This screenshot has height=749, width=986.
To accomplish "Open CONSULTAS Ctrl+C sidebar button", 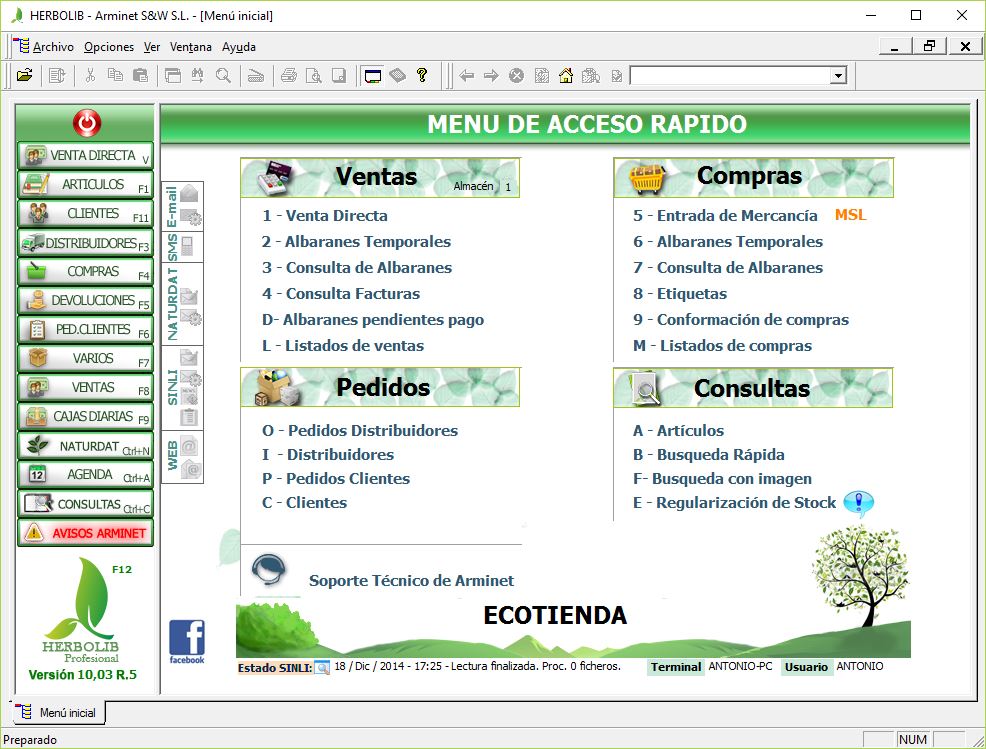I will coord(86,504).
